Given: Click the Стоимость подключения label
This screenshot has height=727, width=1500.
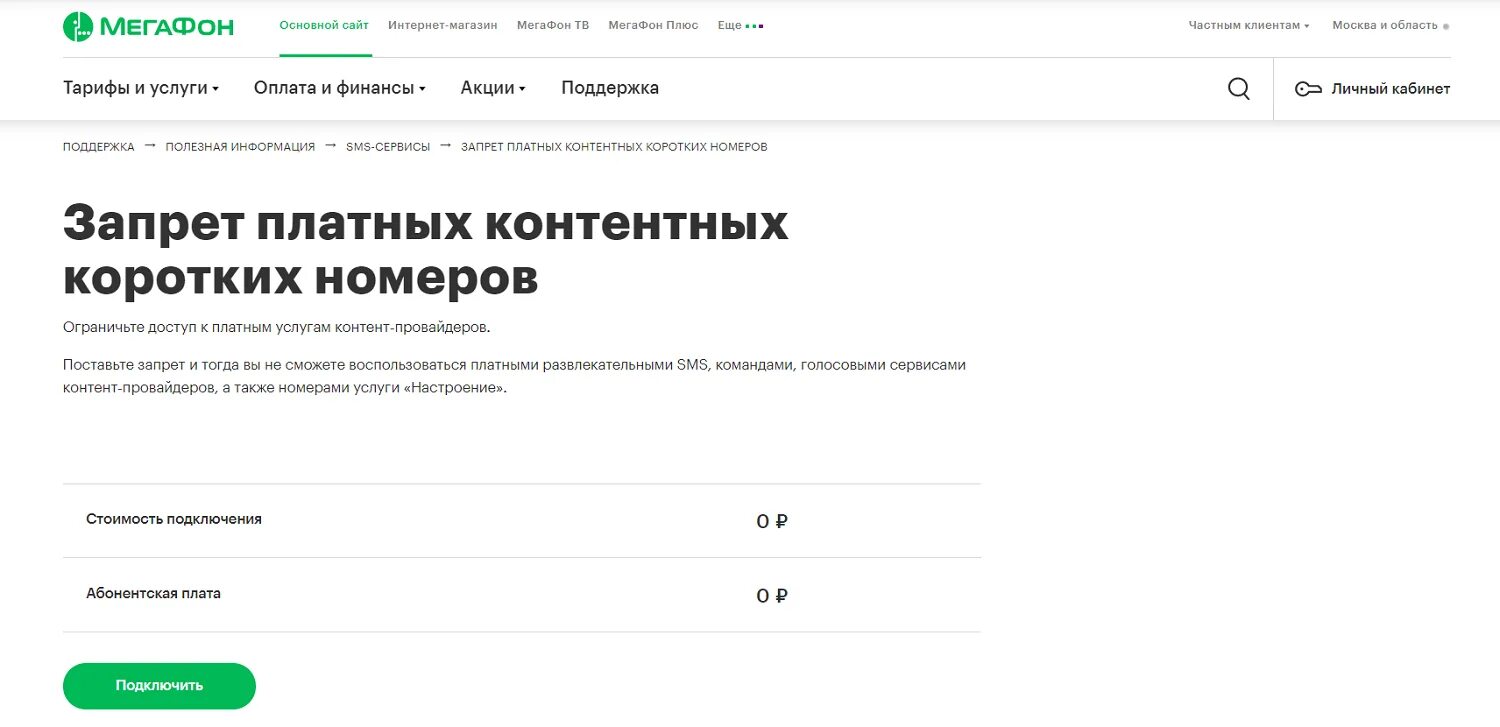Looking at the screenshot, I should [x=174, y=519].
